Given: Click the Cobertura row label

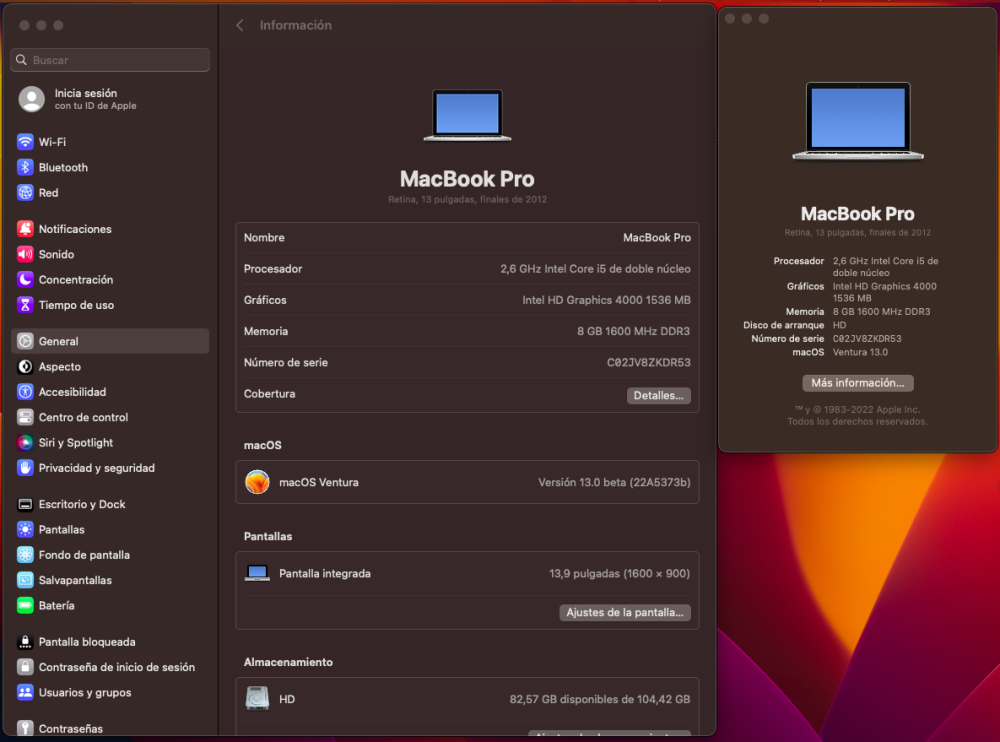Looking at the screenshot, I should click(x=269, y=394).
